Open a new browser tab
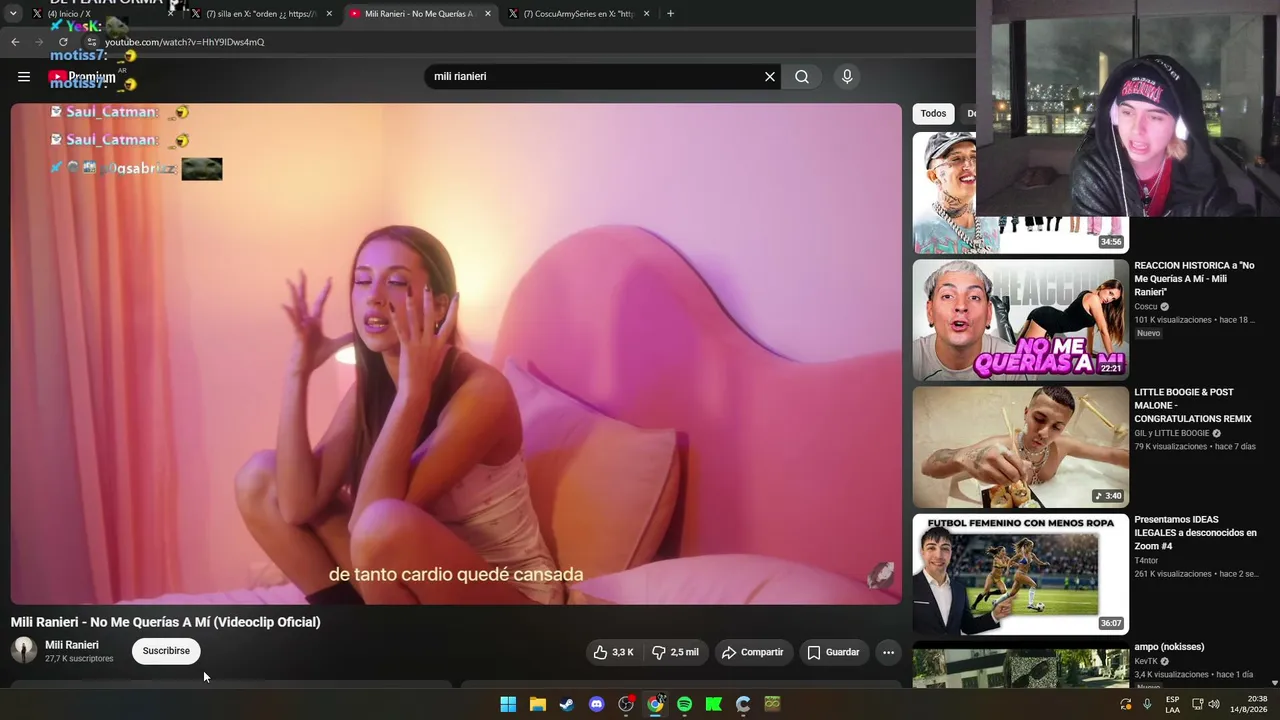The image size is (1280, 720). coord(670,14)
